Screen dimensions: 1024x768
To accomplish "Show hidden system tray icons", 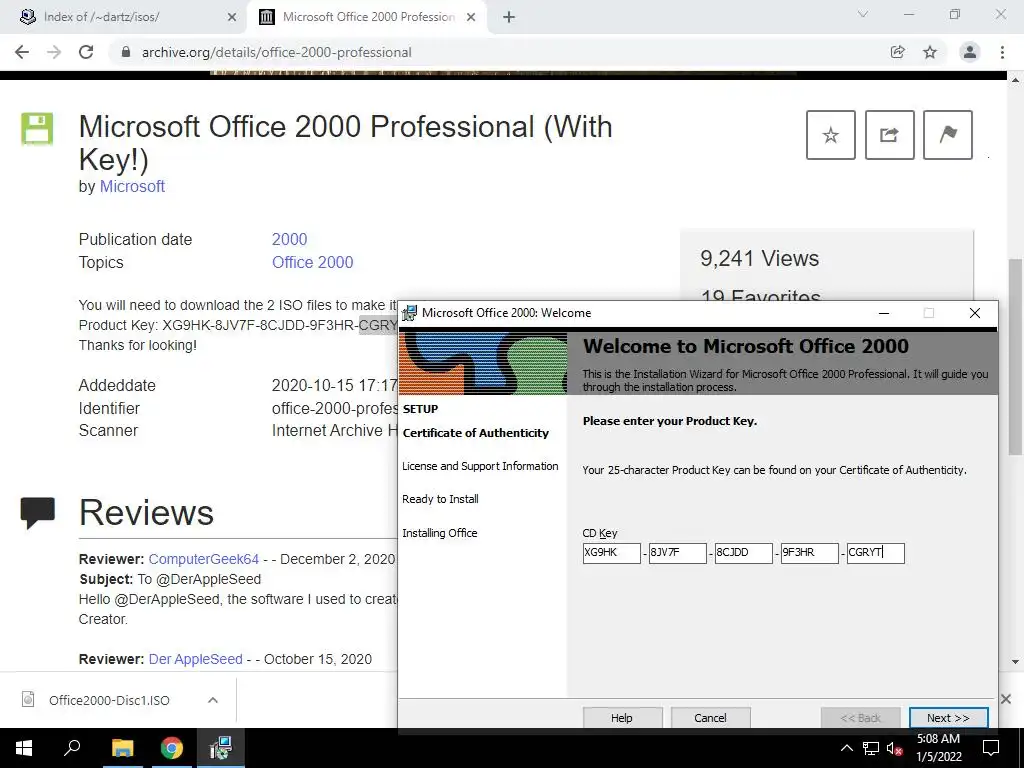I will [846, 748].
